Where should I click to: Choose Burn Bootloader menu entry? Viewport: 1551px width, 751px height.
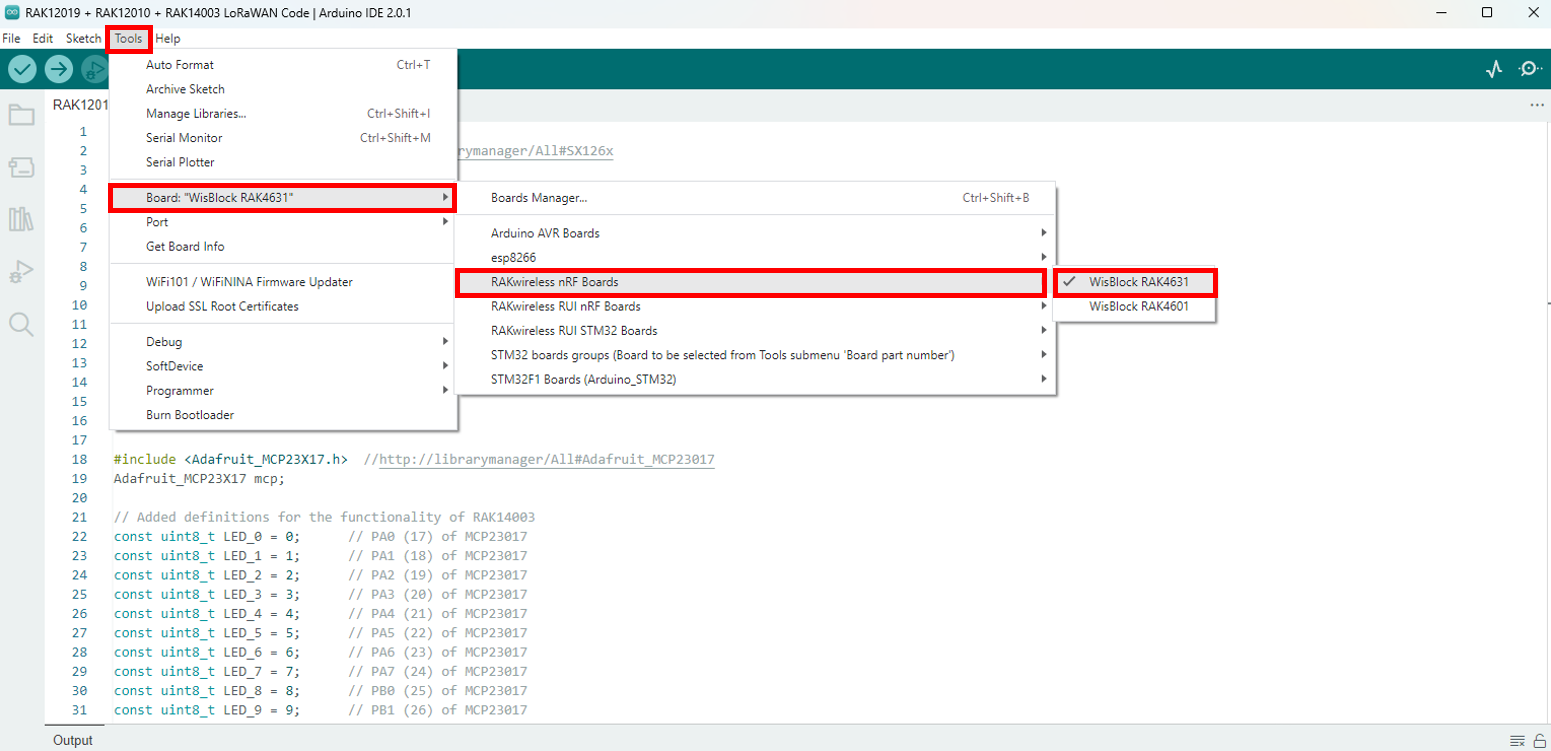[283, 415]
